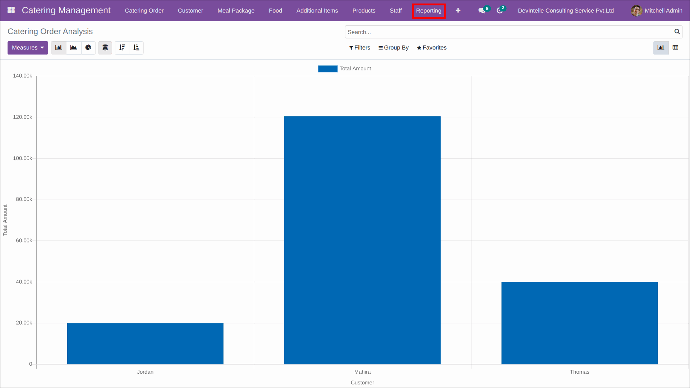Open the messages conversation icon
690x388 pixels.
tap(483, 10)
